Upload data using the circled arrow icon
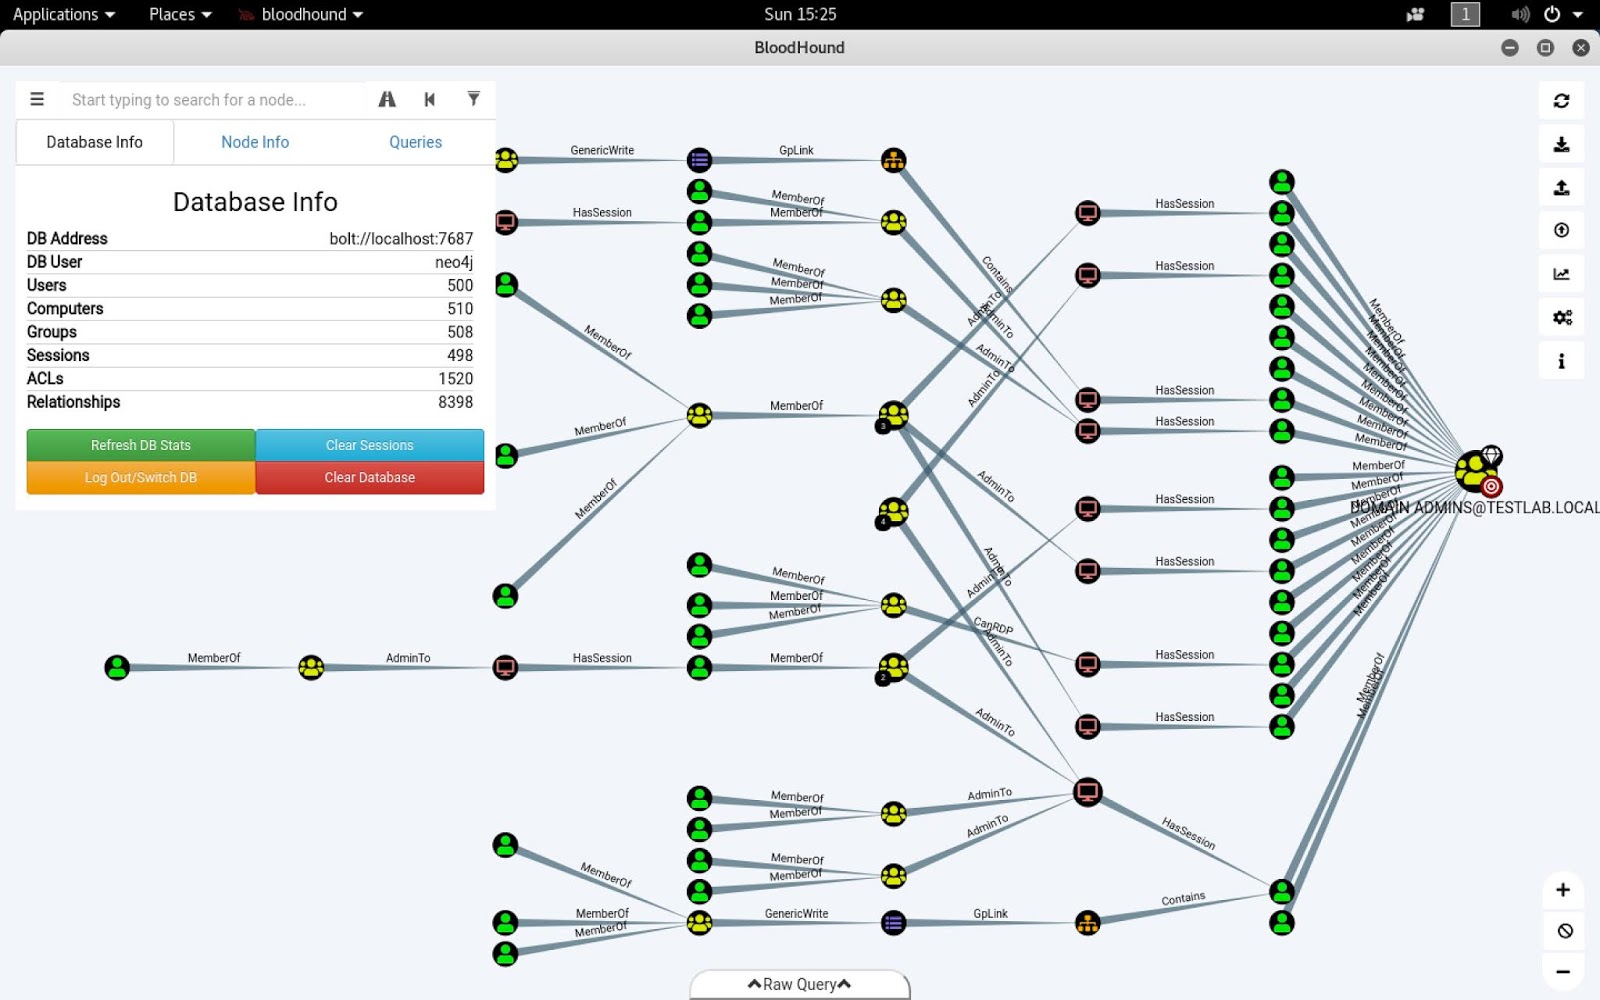This screenshot has height=1000, width=1600. pos(1561,229)
